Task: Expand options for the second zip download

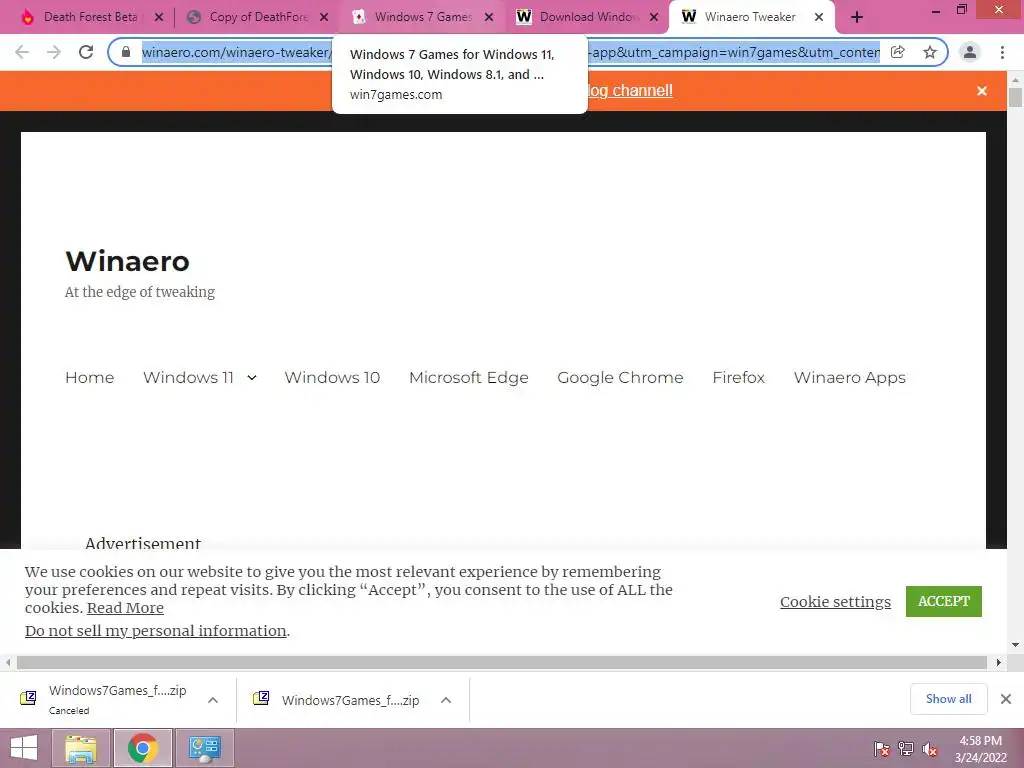Action: [446, 700]
